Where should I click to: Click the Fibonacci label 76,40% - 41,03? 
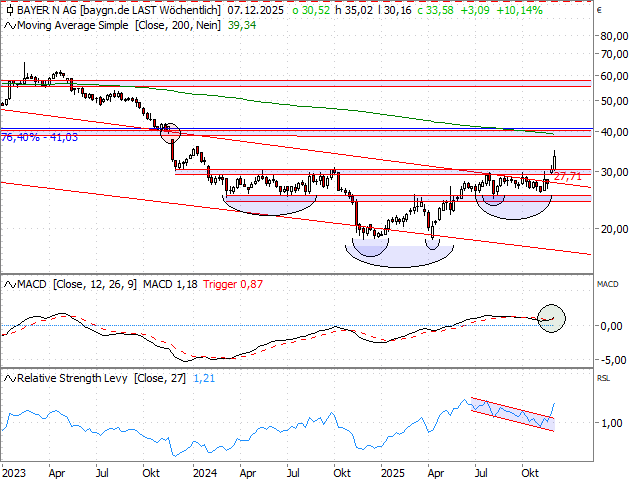pos(39,137)
